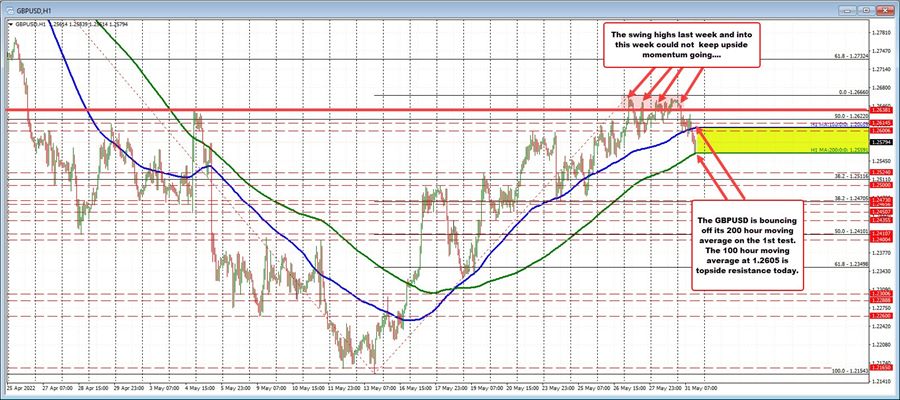Click the red 1.22600 price level tag

coord(880,316)
